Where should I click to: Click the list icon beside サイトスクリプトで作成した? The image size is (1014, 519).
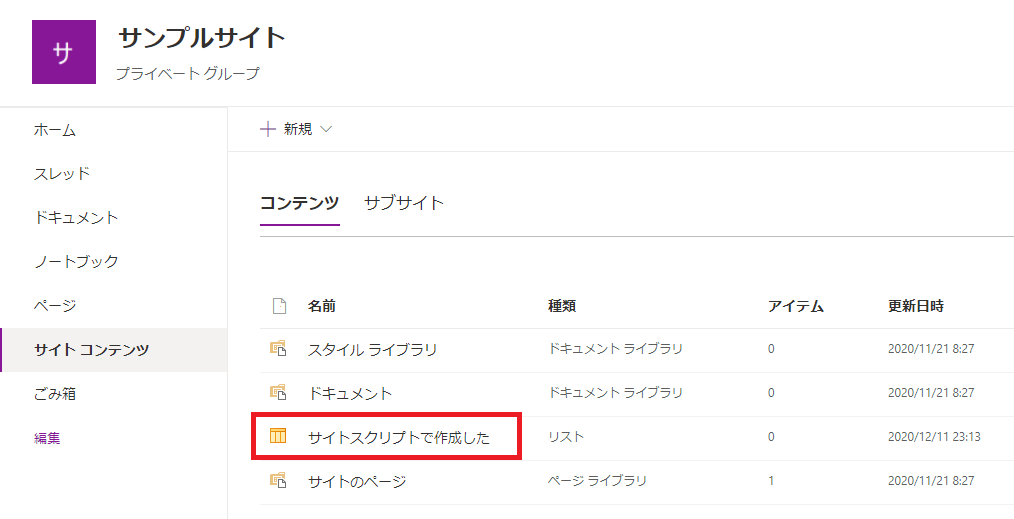tap(278, 437)
